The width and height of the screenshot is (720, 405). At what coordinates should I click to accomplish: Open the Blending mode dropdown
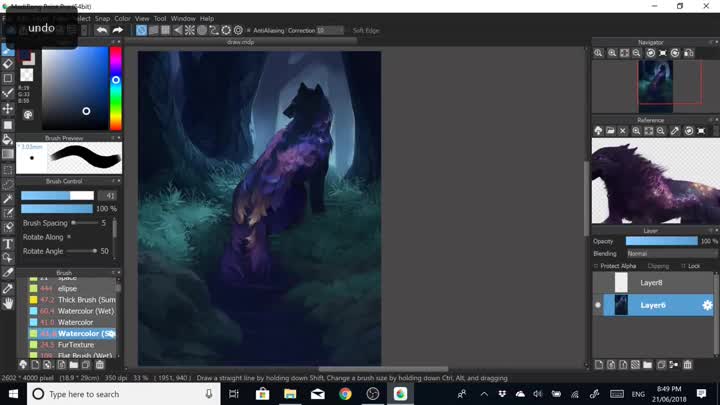click(x=671, y=253)
